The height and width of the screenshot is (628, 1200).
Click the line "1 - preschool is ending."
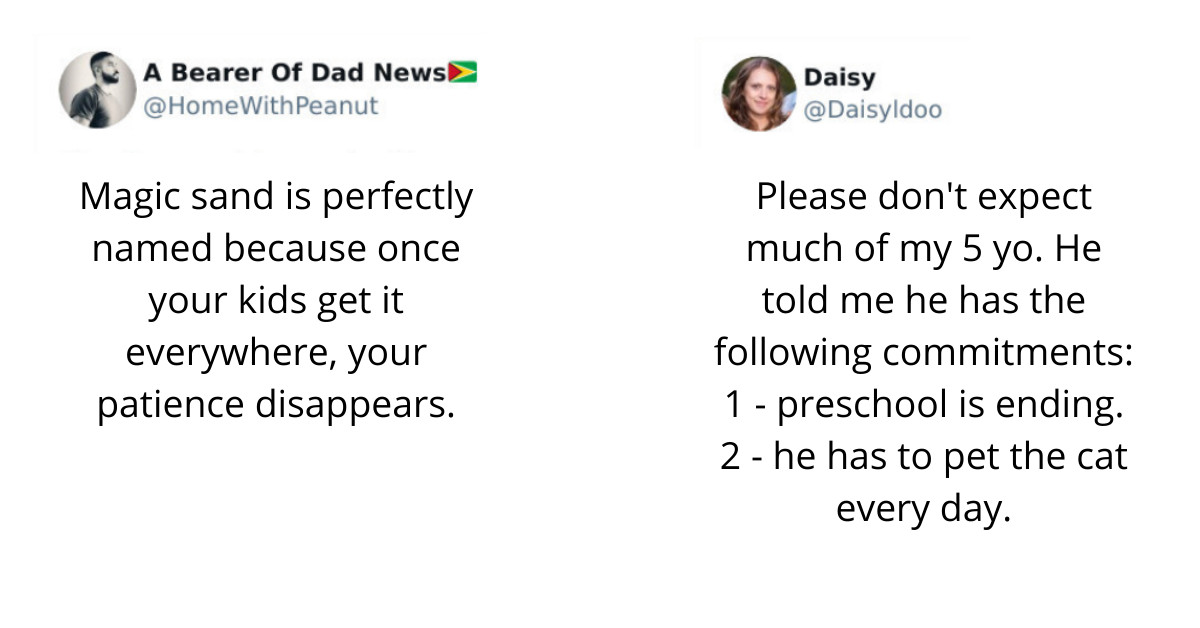[923, 405]
